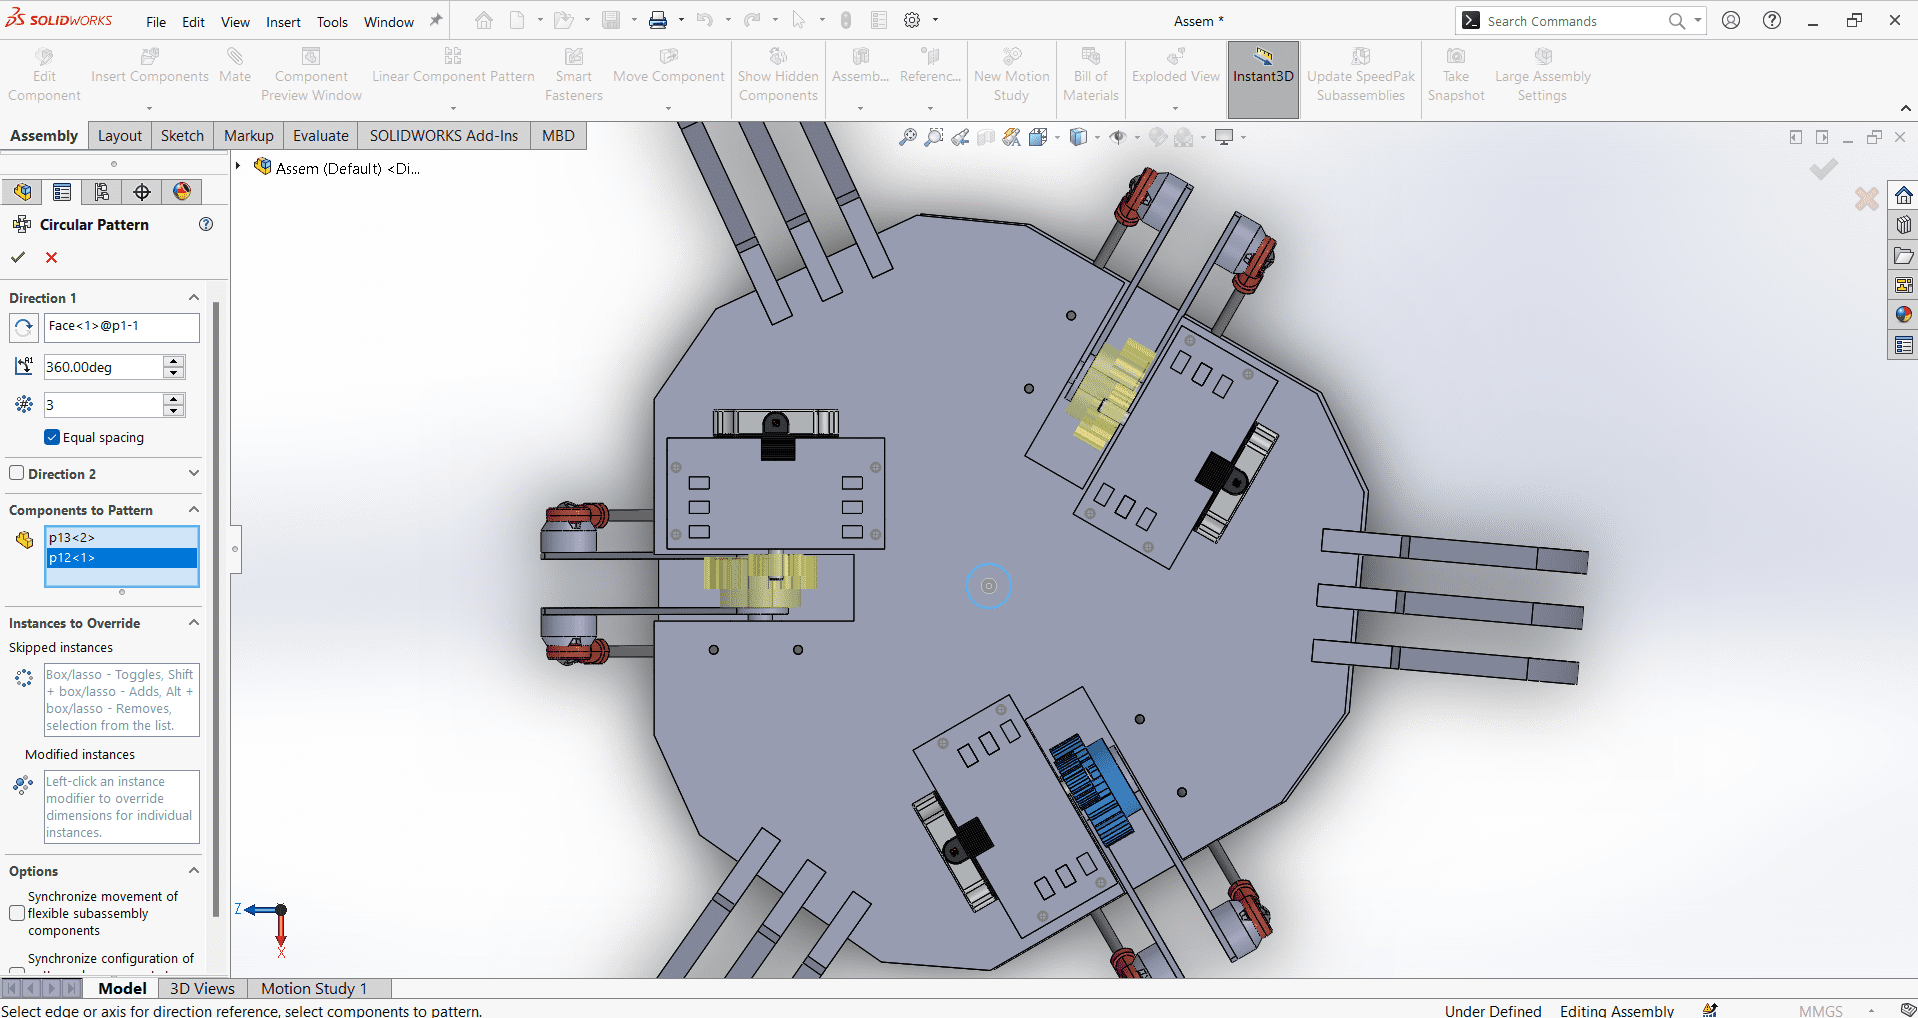Click the Mate tool
Viewport: 1918px width, 1018px height.
tap(235, 66)
